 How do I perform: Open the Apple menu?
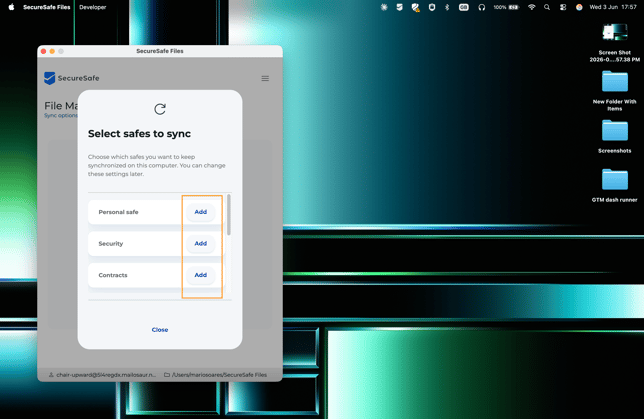coord(12,7)
